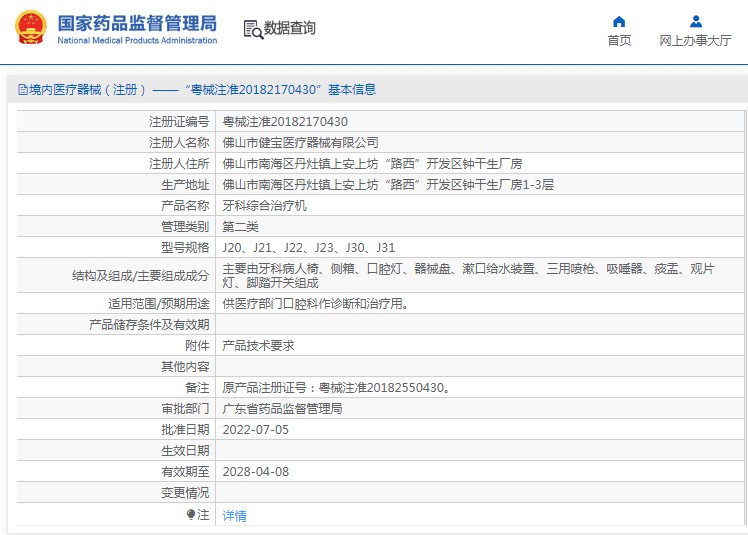Click the 注册人住所 address value
The image size is (748, 535).
372,164
